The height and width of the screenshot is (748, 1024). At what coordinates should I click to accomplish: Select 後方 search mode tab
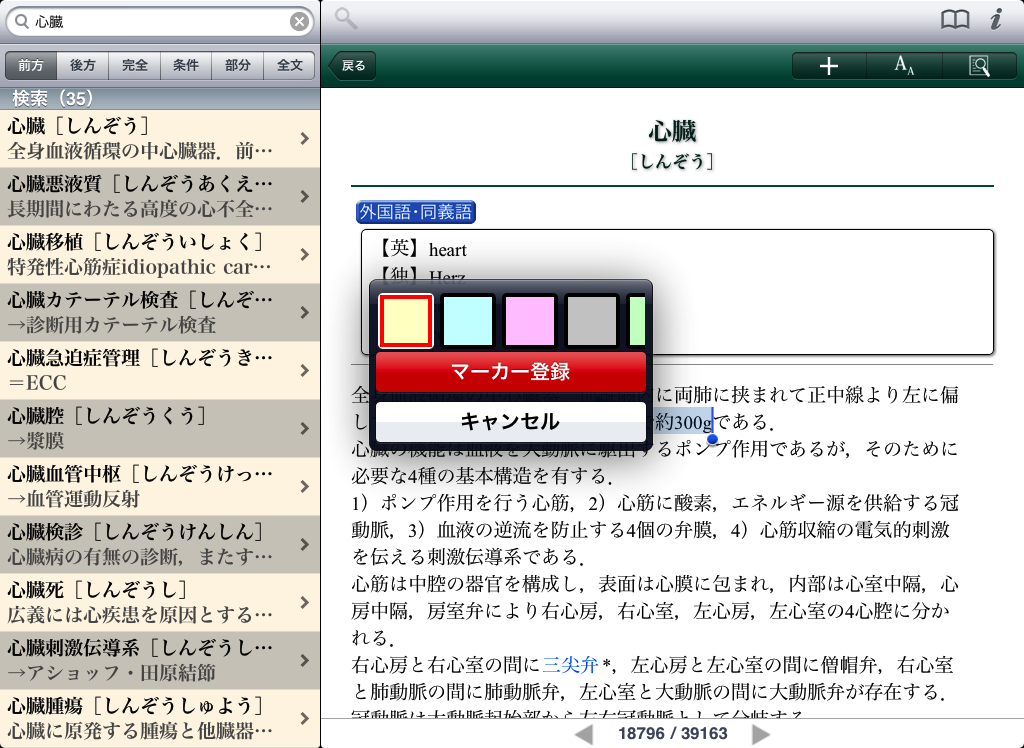point(83,65)
